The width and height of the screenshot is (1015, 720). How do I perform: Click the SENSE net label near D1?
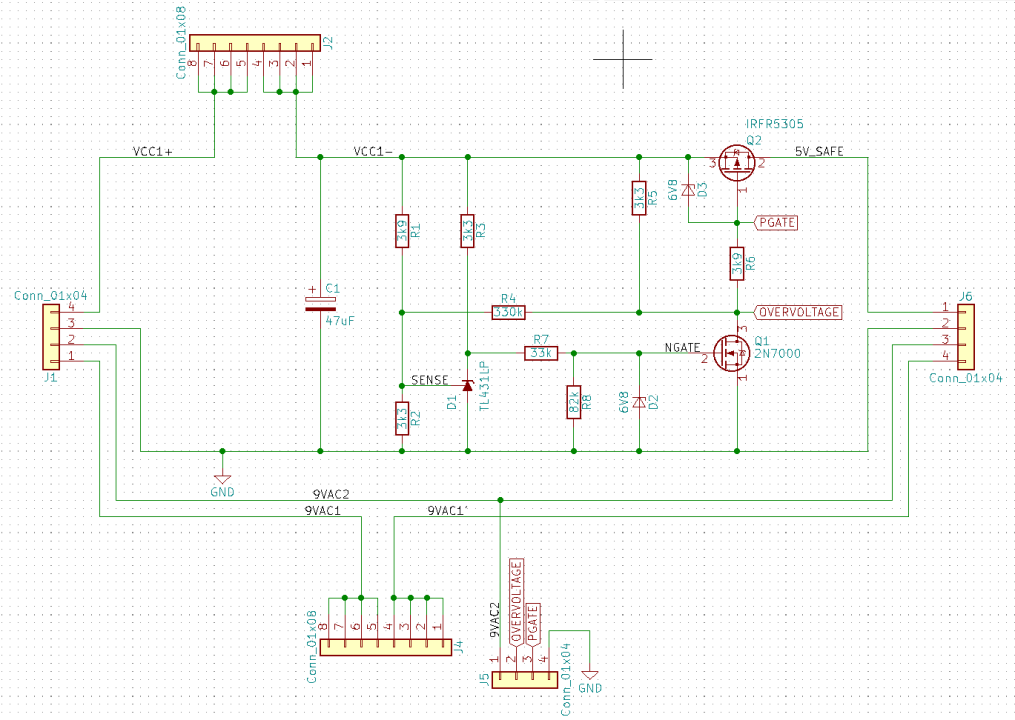[x=429, y=380]
